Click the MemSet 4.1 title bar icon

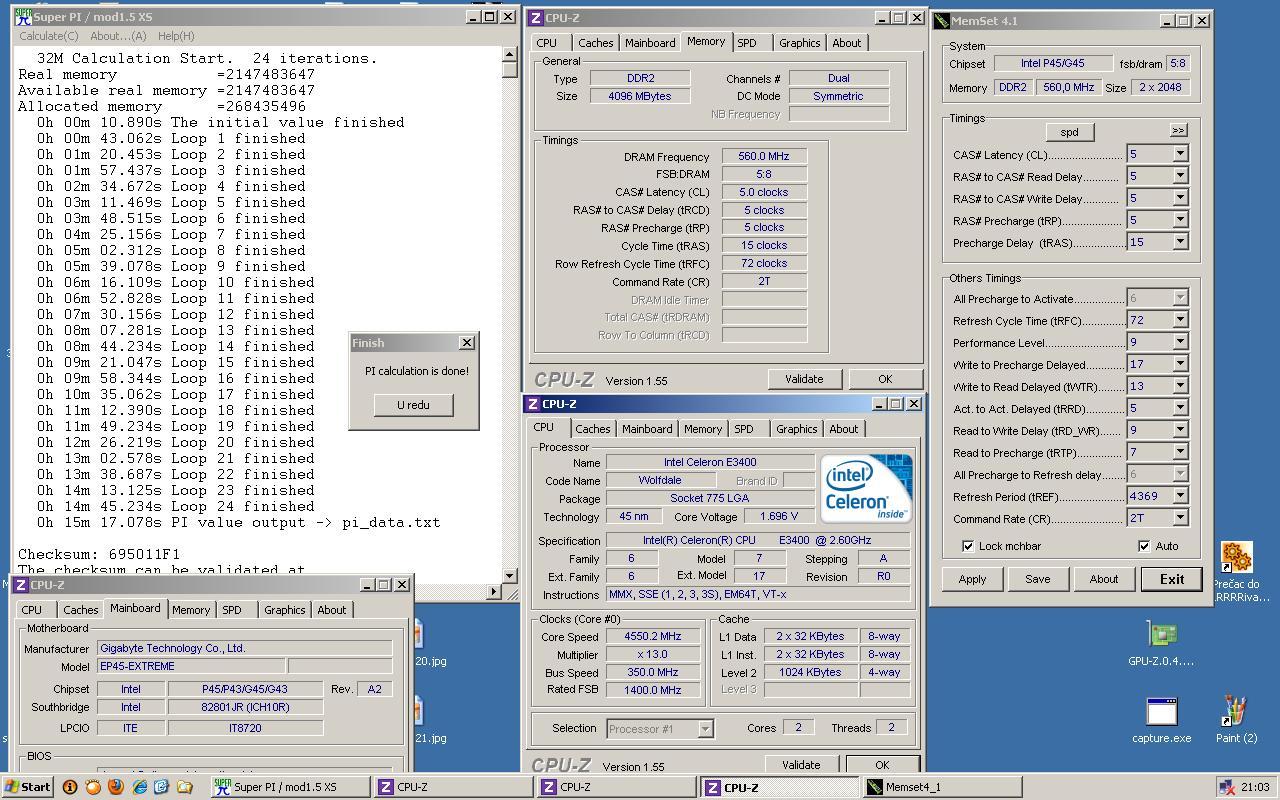click(941, 20)
